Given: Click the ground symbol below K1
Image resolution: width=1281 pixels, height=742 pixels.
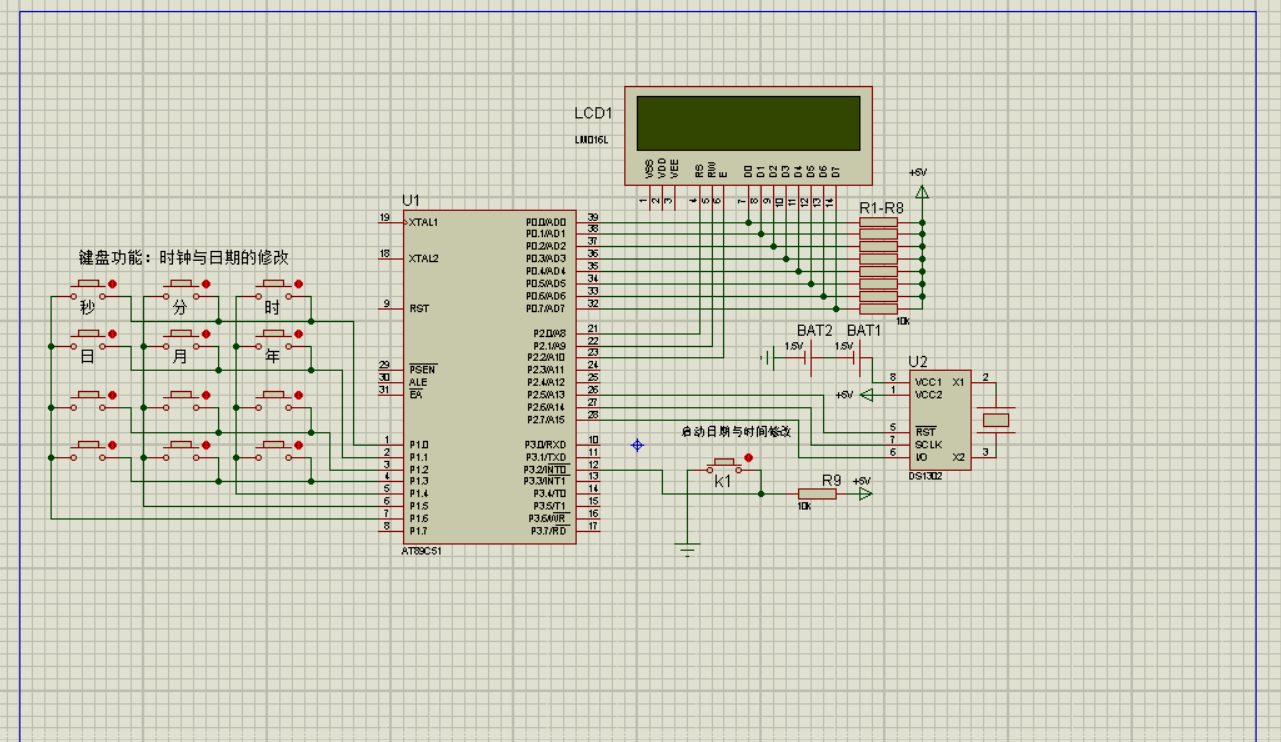Looking at the screenshot, I should (x=687, y=548).
